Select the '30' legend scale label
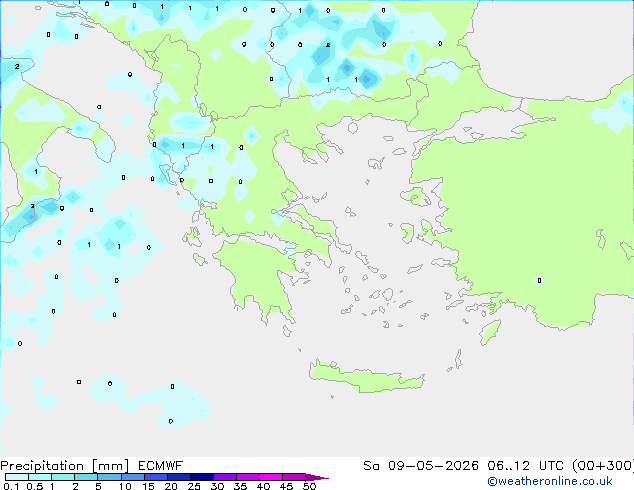 click(x=217, y=486)
